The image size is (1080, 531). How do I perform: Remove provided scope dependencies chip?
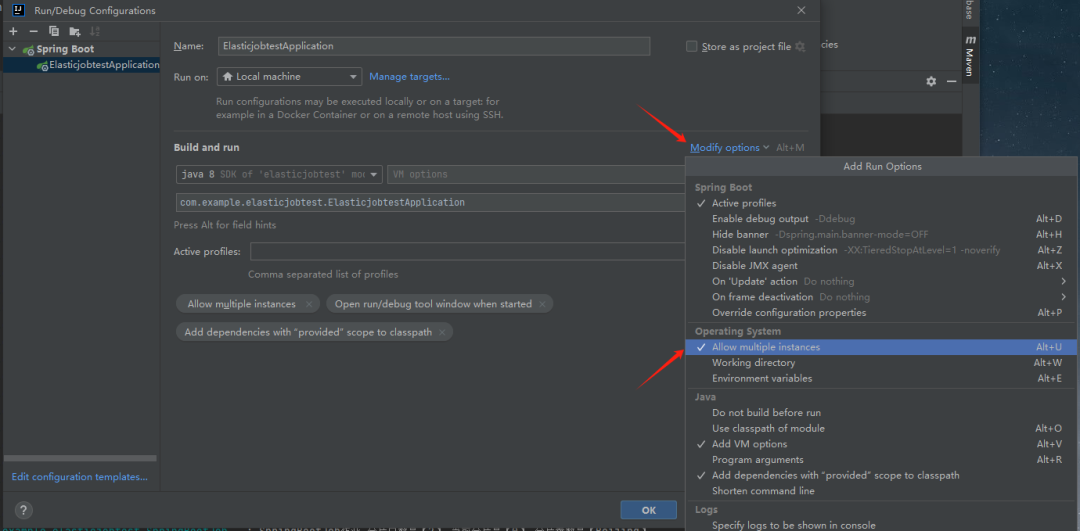[442, 332]
